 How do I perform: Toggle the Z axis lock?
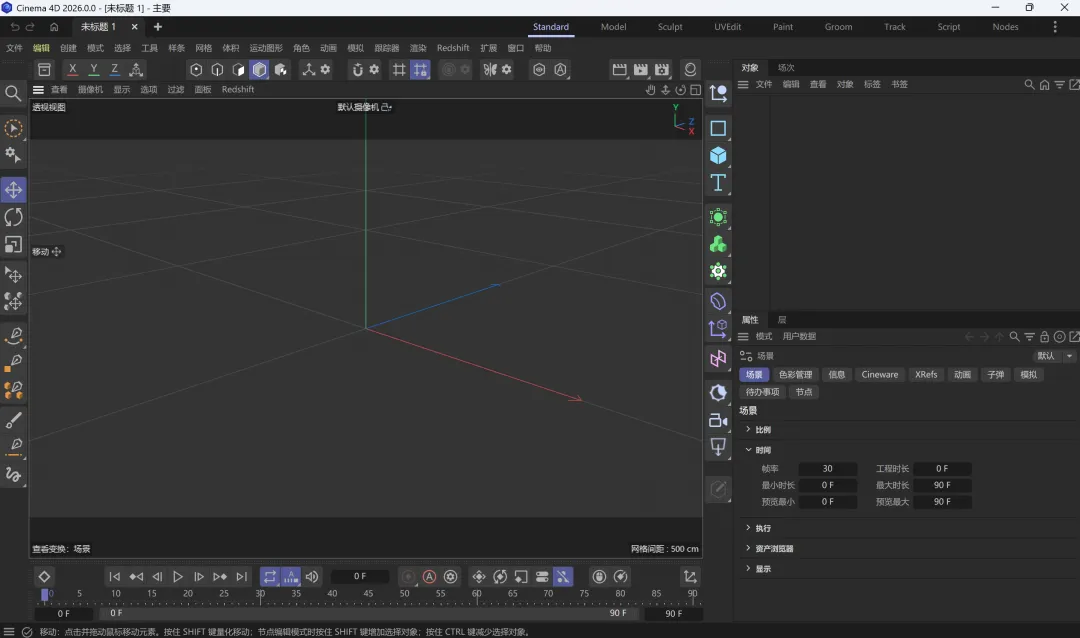(115, 70)
